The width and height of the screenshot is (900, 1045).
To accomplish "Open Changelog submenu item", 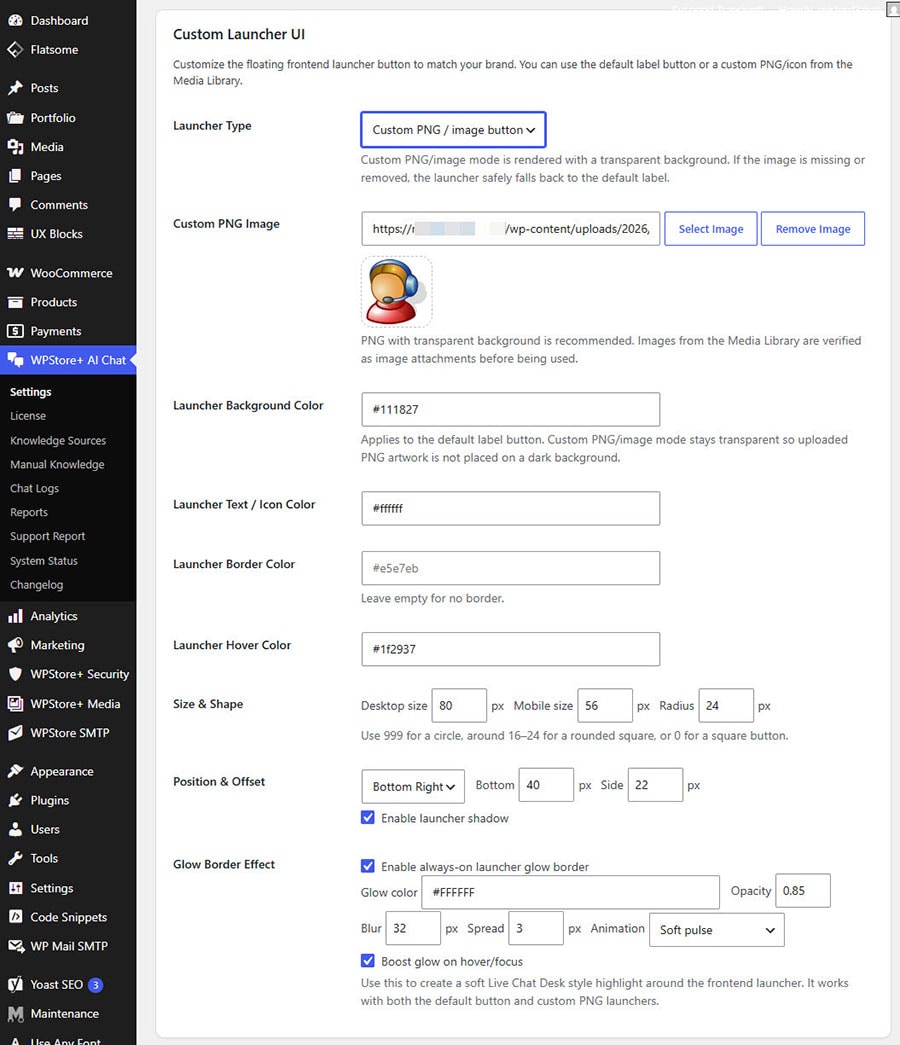I will [37, 585].
